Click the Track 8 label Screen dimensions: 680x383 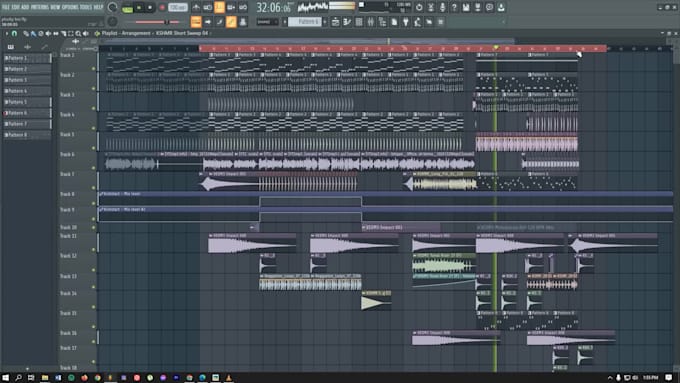tap(67, 194)
